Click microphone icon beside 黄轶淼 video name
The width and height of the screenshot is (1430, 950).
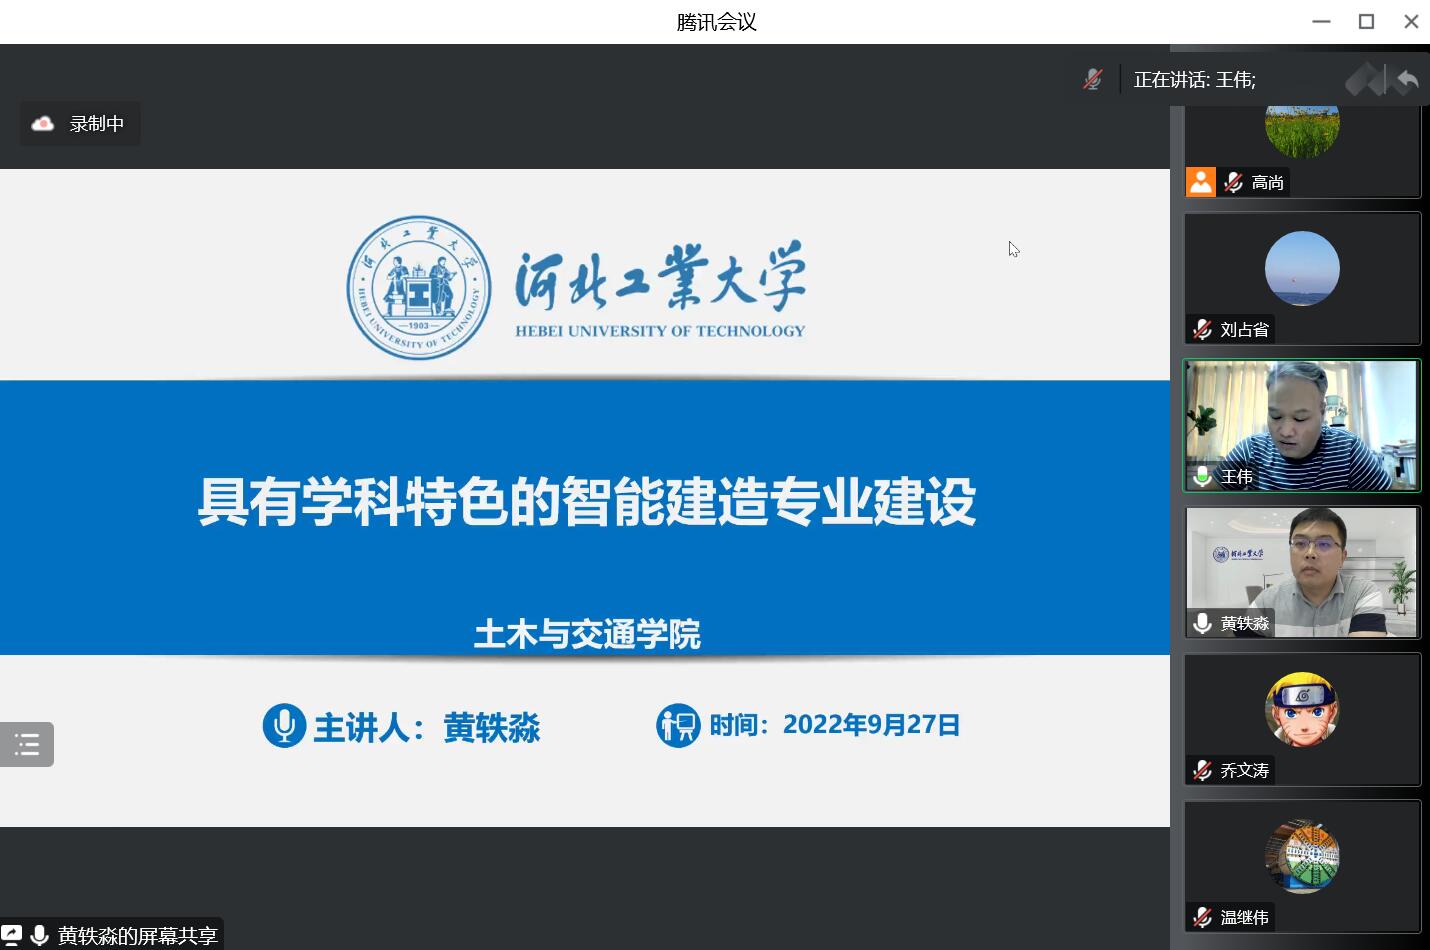pyautogui.click(x=1202, y=623)
